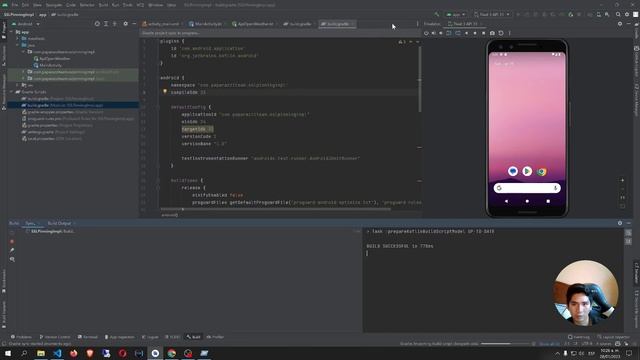Viewport: 640px width, 360px height.
Task: Click emulator rotate left icon
Action: (449, 33)
